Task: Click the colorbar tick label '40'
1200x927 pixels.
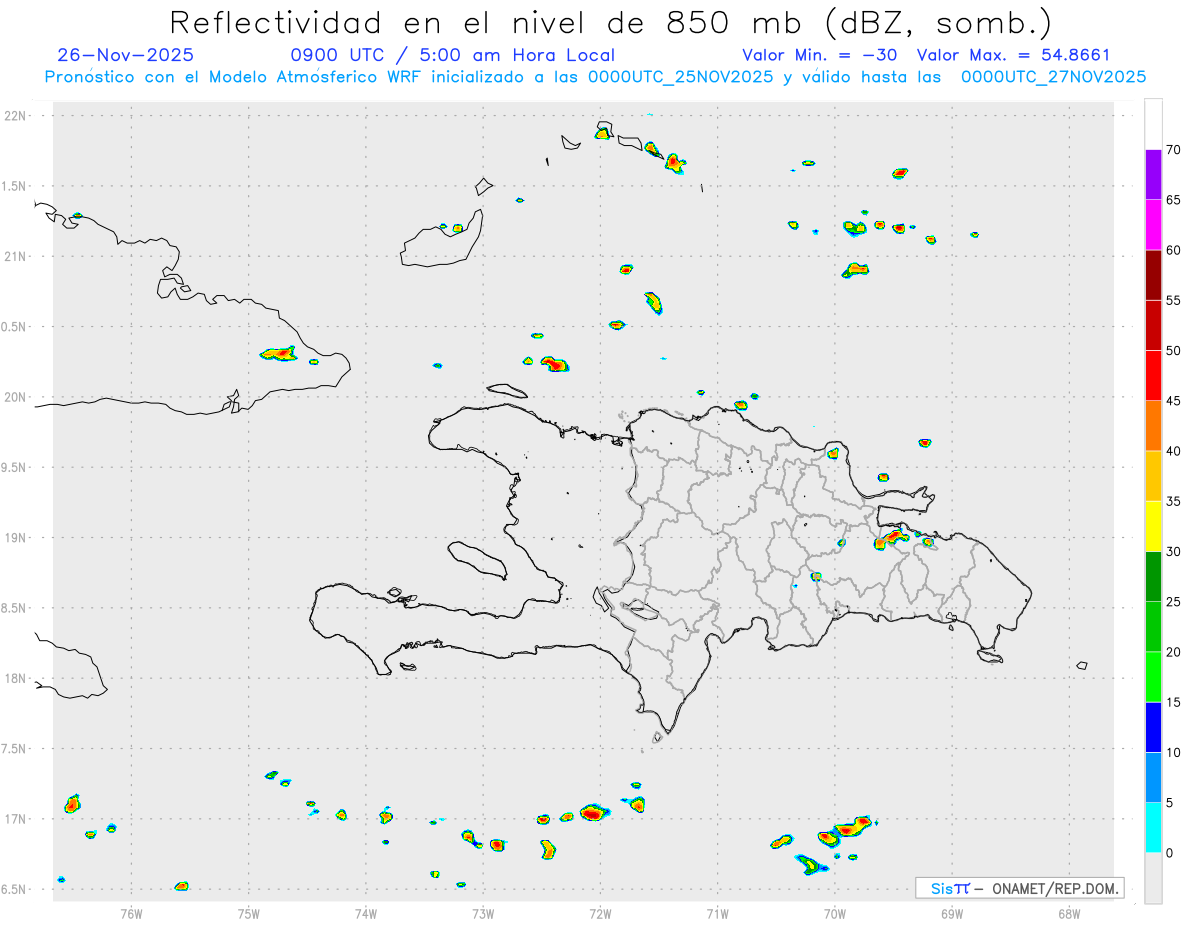Action: [1173, 451]
